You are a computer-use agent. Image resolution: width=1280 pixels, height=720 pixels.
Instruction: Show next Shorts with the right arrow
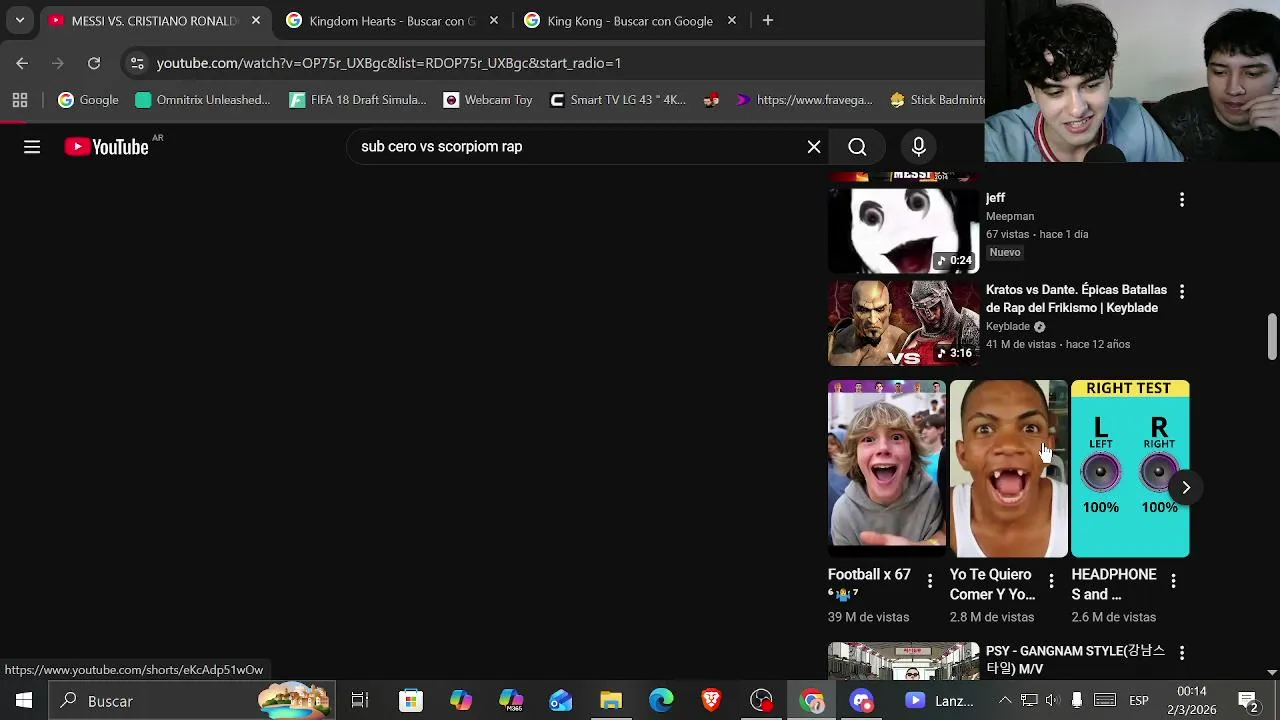coord(1186,488)
